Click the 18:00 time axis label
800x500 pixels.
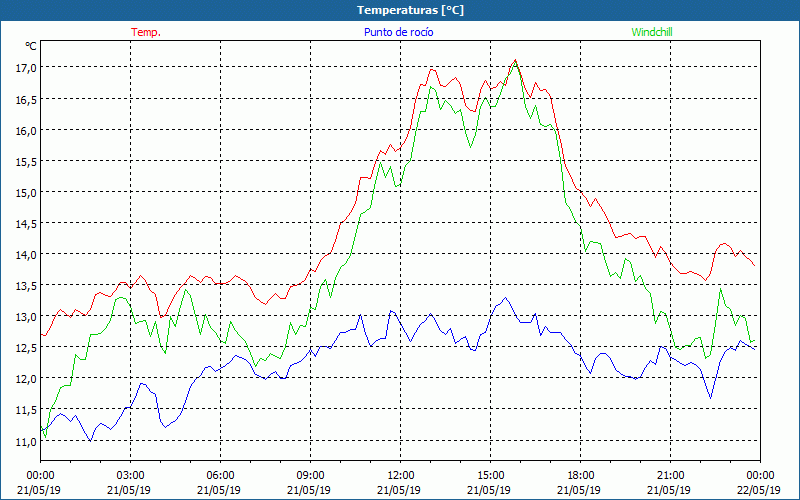click(581, 476)
